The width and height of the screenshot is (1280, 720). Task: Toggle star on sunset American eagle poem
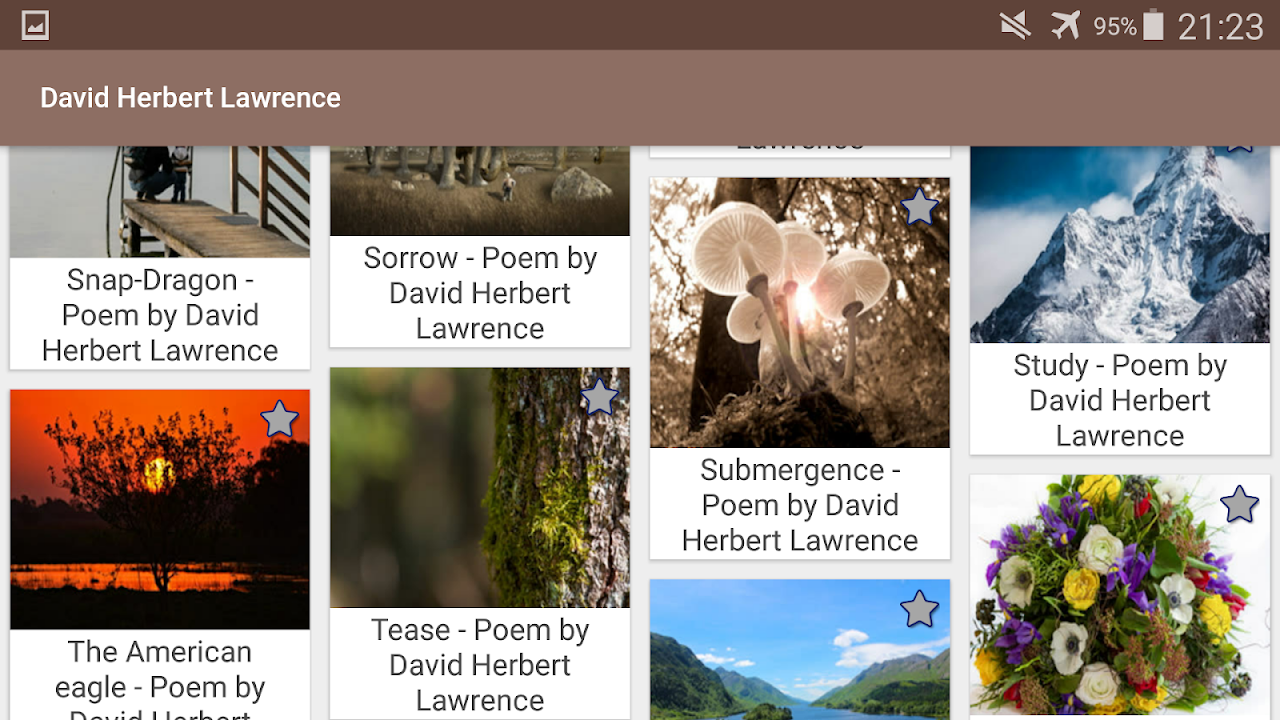[x=279, y=419]
